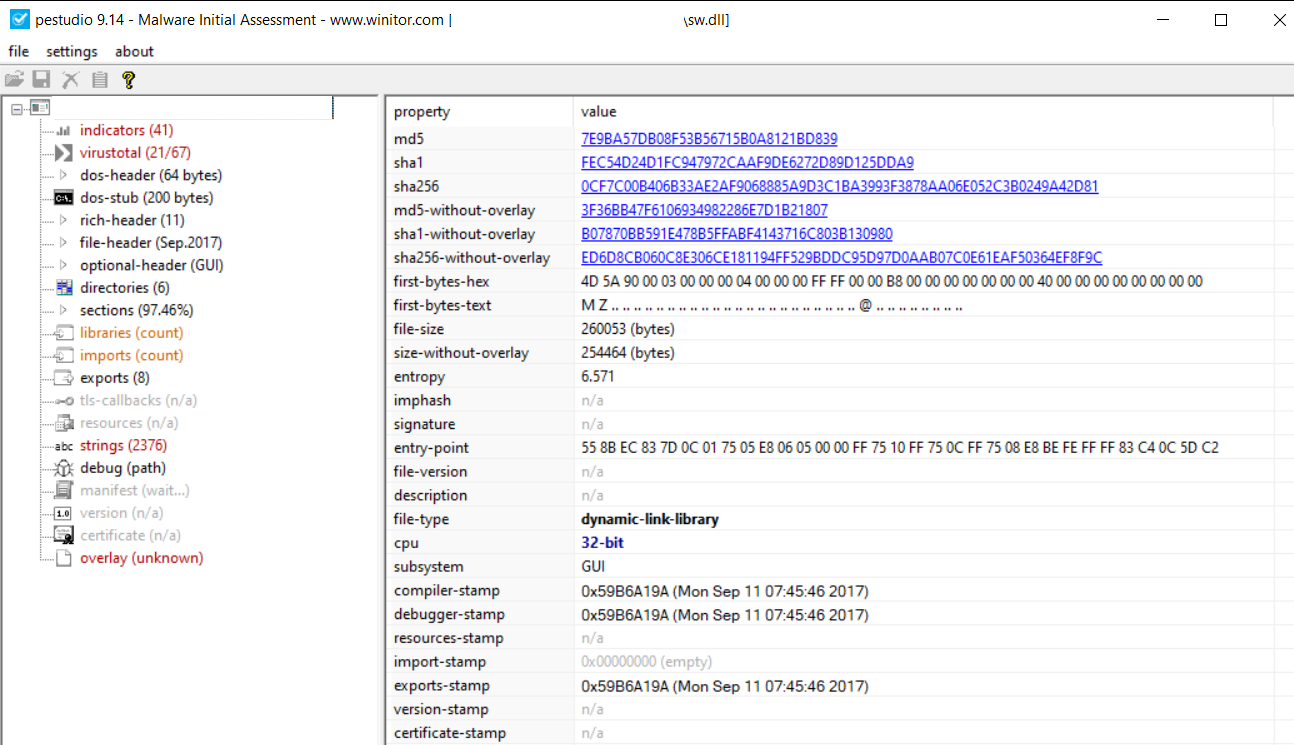Expand the optional-header node arrow

click(64, 265)
